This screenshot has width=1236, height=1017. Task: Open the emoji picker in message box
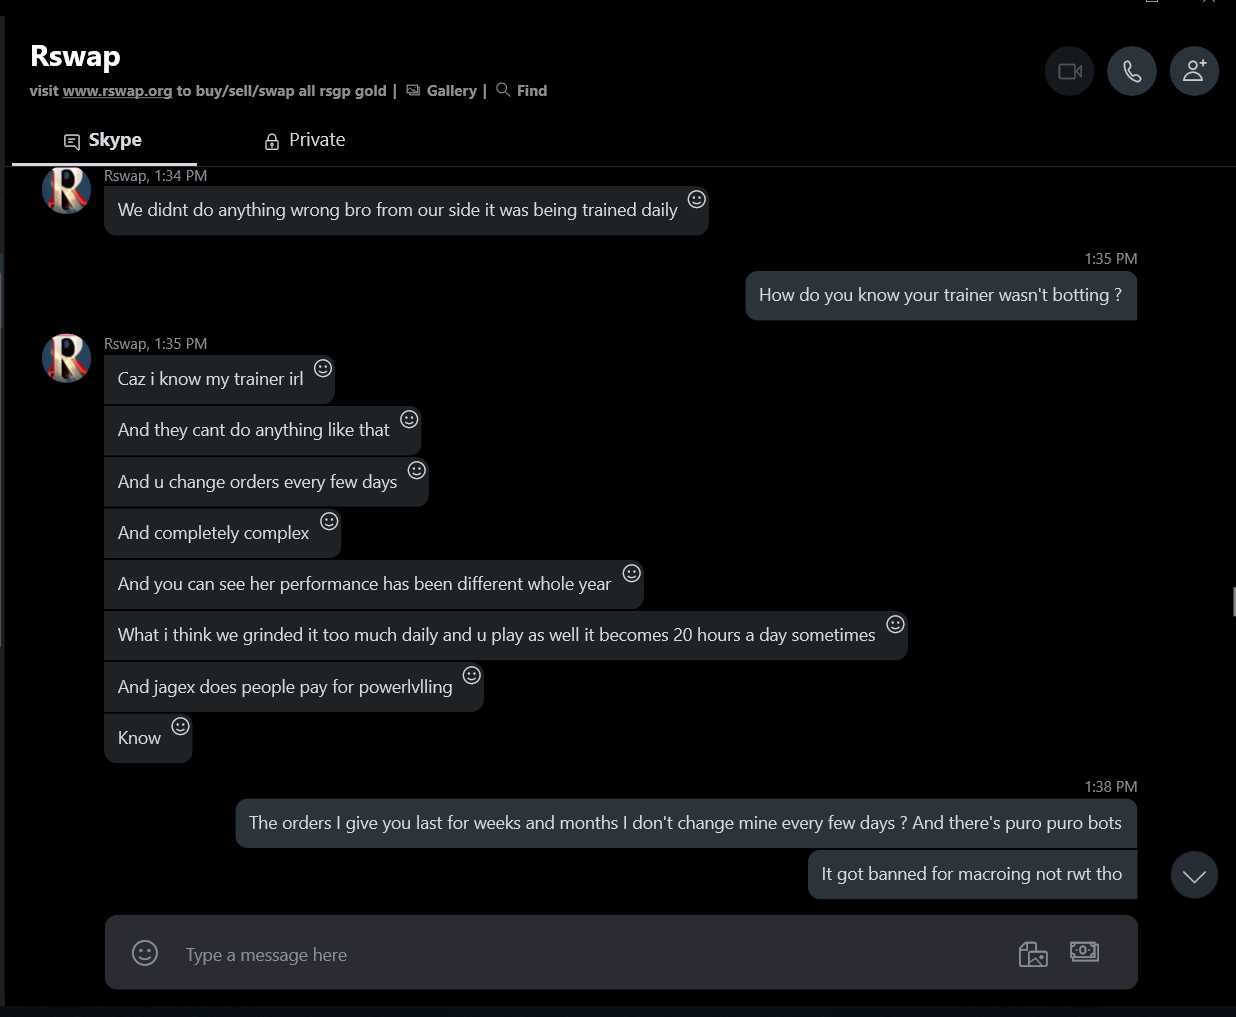[x=145, y=953]
